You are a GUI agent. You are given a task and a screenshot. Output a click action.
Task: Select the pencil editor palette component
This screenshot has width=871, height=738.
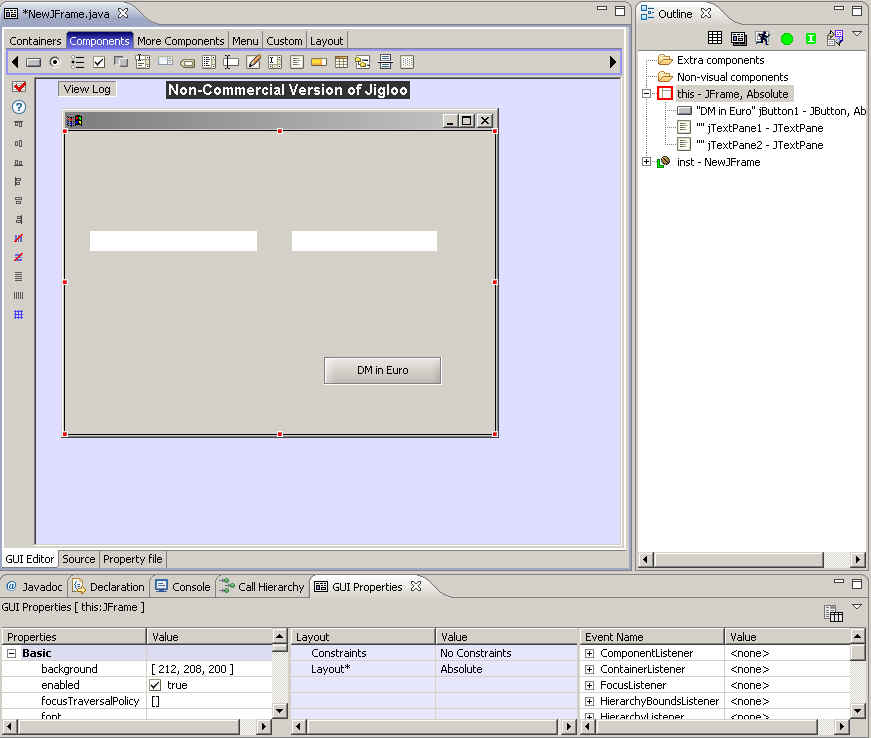[253, 62]
